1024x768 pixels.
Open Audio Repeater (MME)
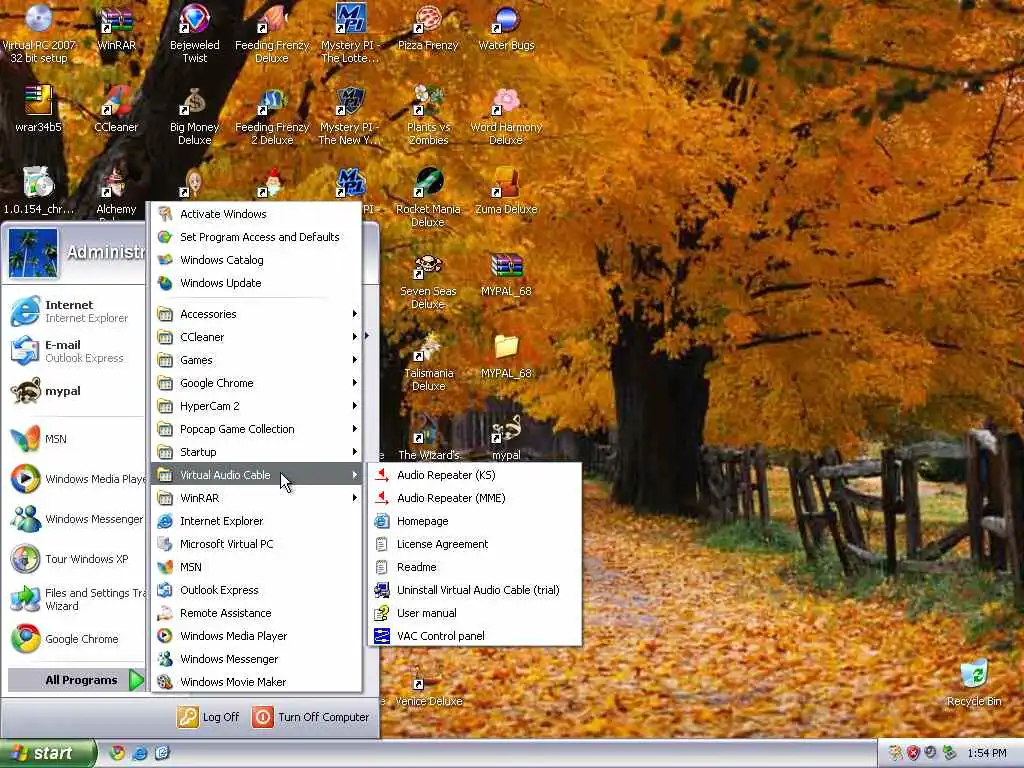(x=474, y=498)
